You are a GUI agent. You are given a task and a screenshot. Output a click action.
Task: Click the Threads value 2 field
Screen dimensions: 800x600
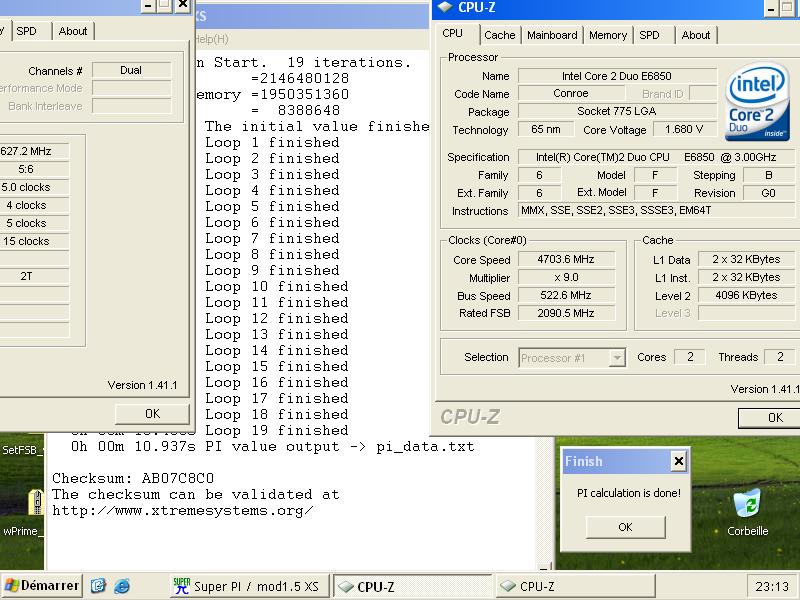point(780,357)
